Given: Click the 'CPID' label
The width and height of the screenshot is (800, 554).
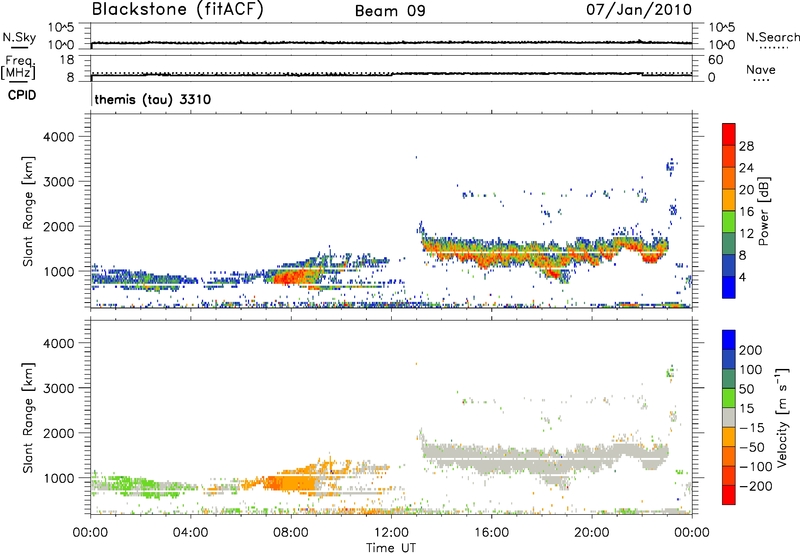Looking at the screenshot, I should (22, 95).
